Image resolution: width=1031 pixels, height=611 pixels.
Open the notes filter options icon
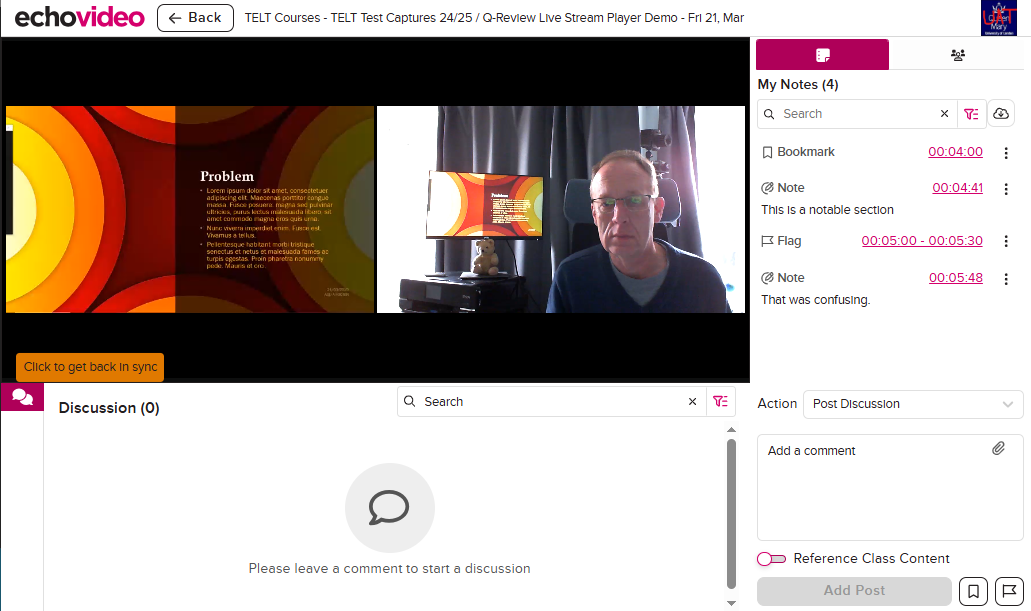coord(971,113)
